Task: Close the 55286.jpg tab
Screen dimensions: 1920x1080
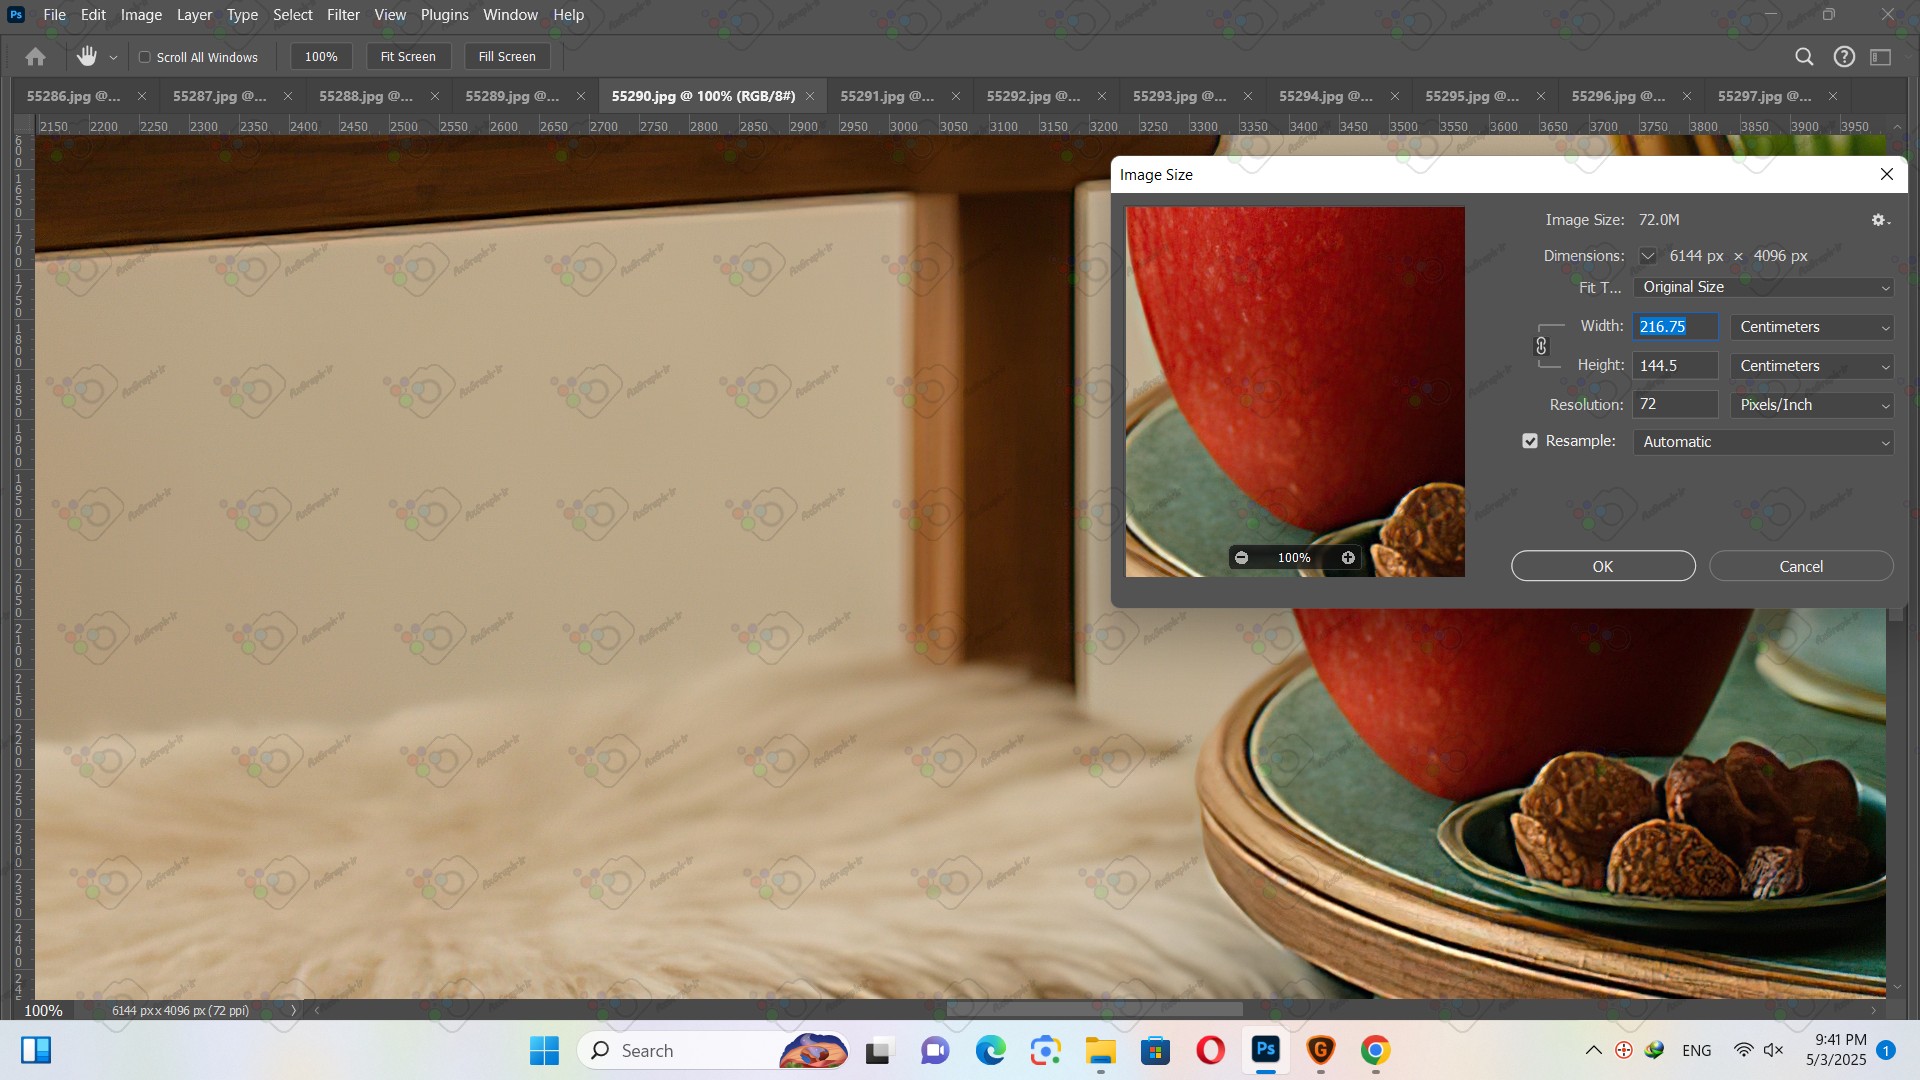Action: click(x=141, y=96)
